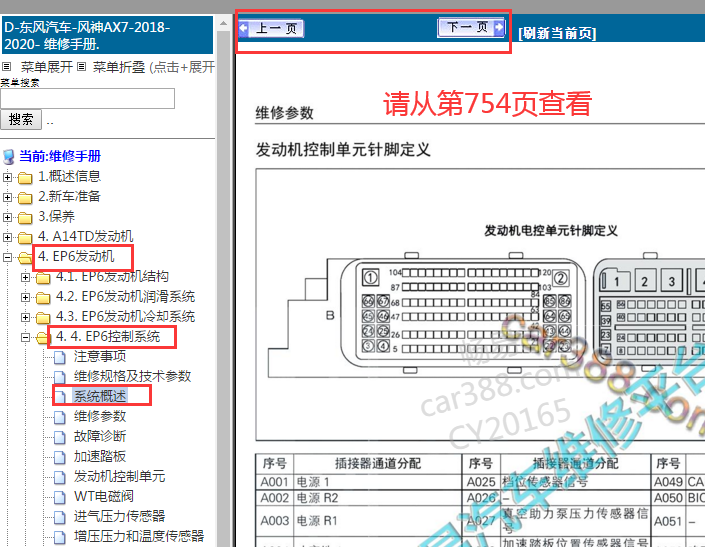Viewport: 705px width, 547px height.
Task: Click page icon beside 维修规格及技术参数
Action: pos(60,378)
